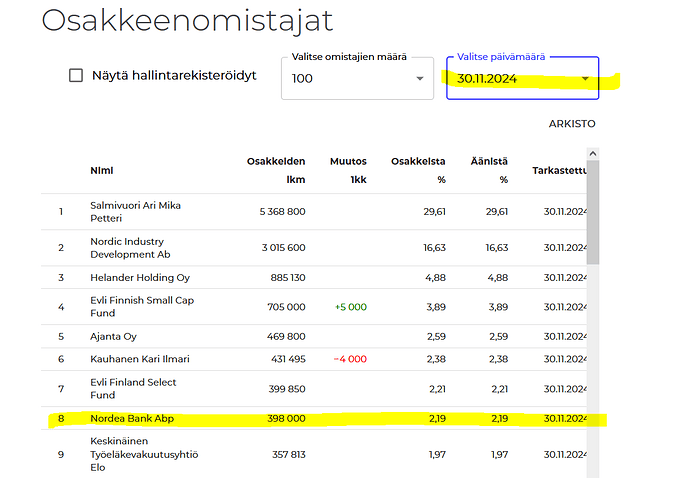Click the rank number 1 cell

[x=61, y=212]
